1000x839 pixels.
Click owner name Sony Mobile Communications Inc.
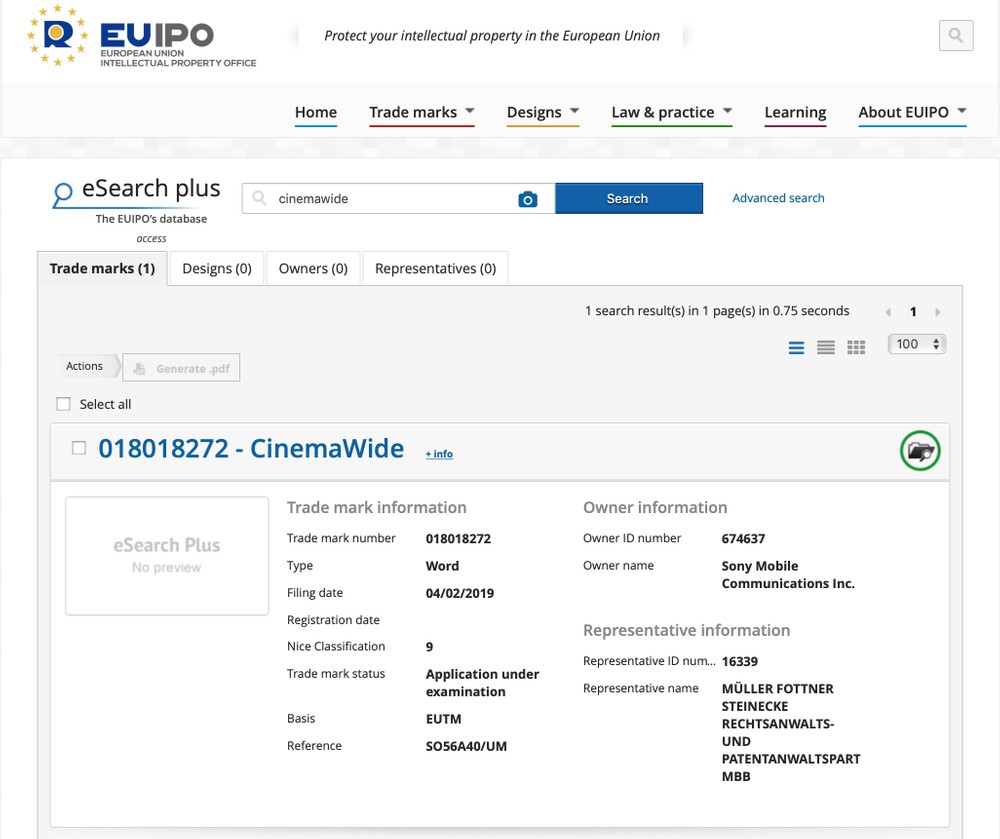(x=788, y=574)
